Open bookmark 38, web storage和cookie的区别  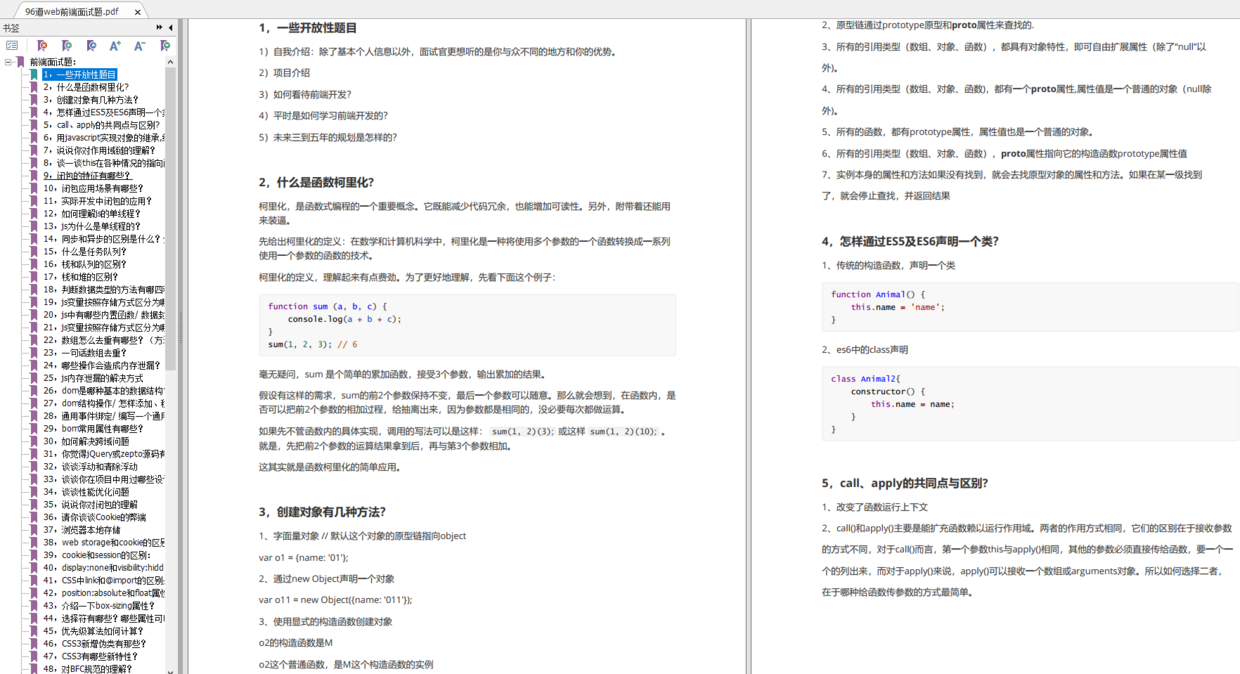[x=103, y=543]
